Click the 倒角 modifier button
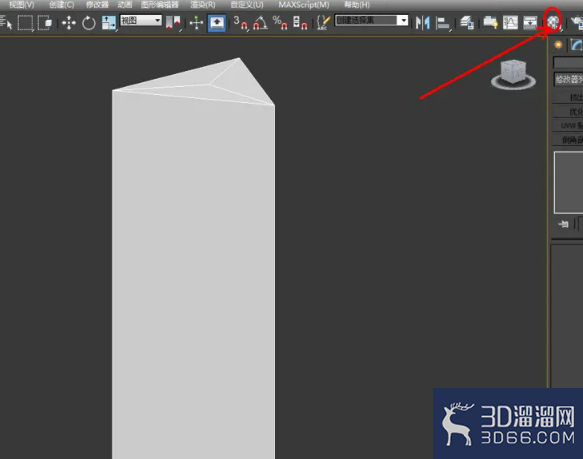 (568, 140)
